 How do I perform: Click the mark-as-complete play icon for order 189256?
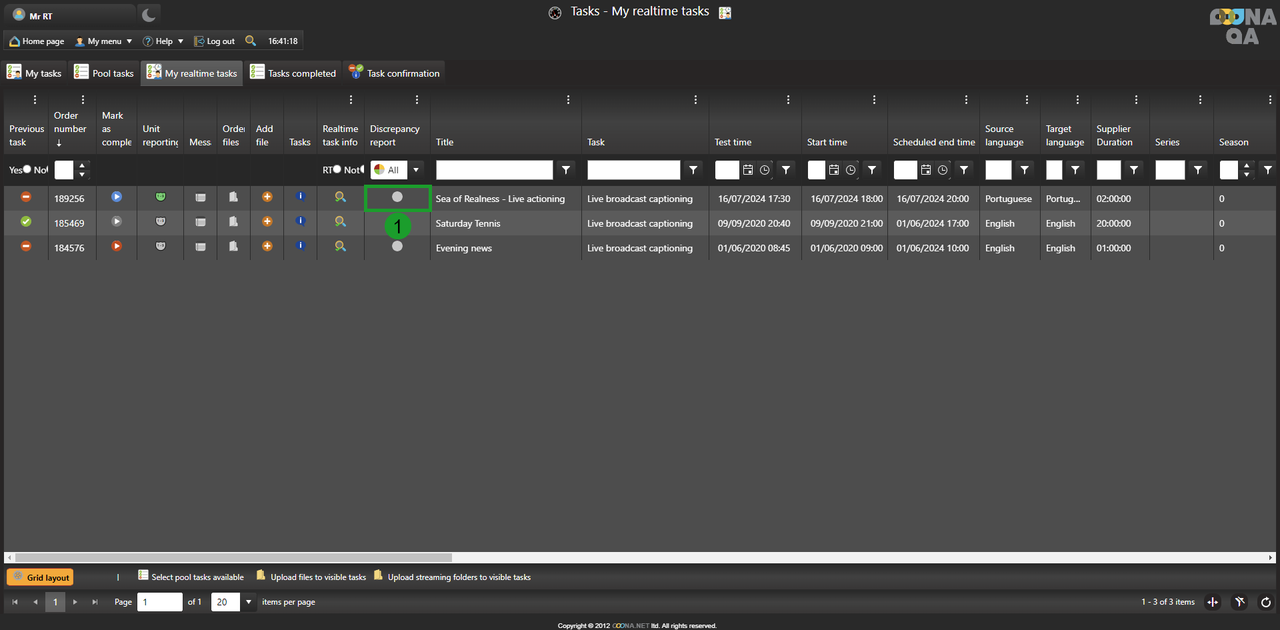[117, 198]
